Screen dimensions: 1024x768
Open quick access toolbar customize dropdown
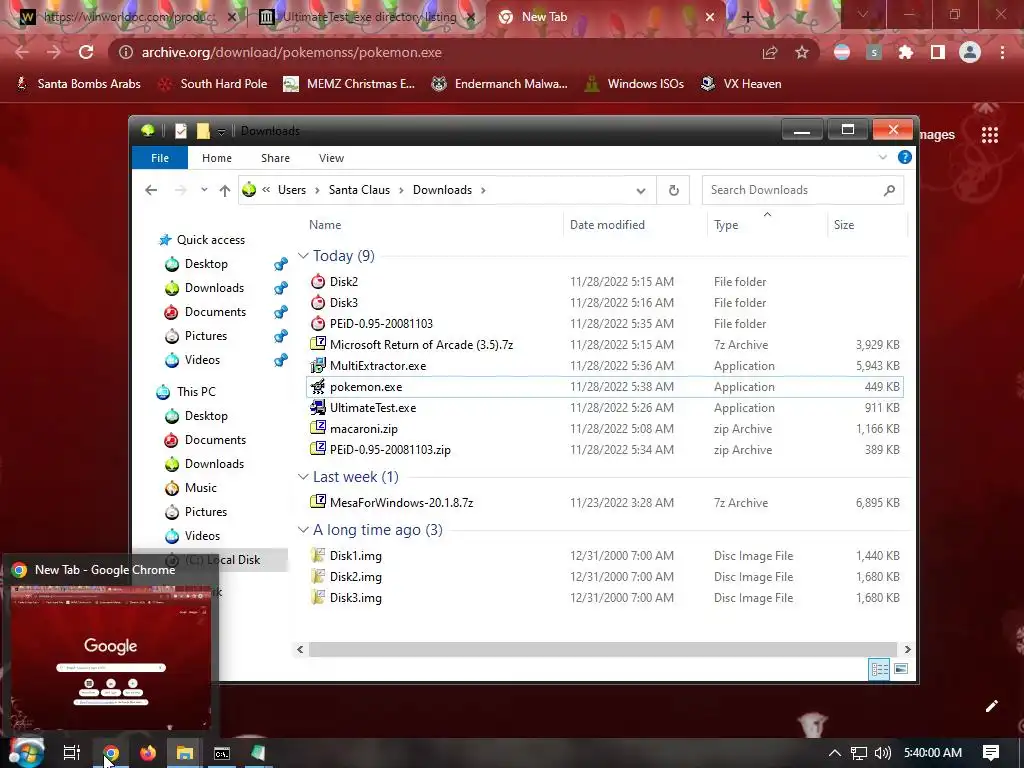tap(221, 131)
